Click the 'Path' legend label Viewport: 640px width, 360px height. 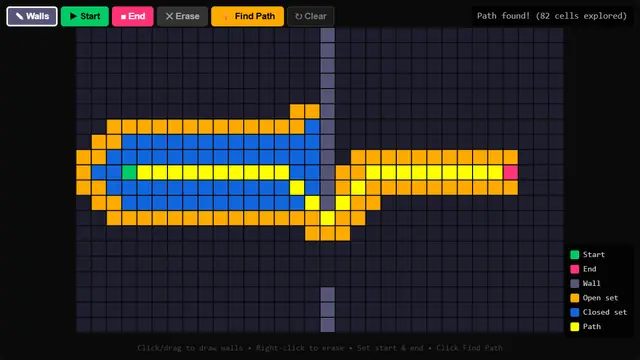pyautogui.click(x=591, y=327)
